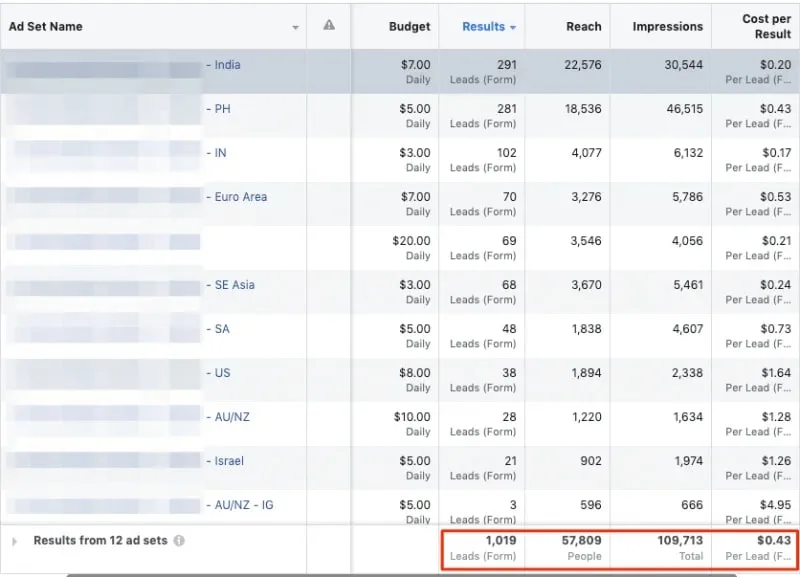This screenshot has width=800, height=577.
Task: Select the $0.73 cost for SA
Action: [x=776, y=329]
